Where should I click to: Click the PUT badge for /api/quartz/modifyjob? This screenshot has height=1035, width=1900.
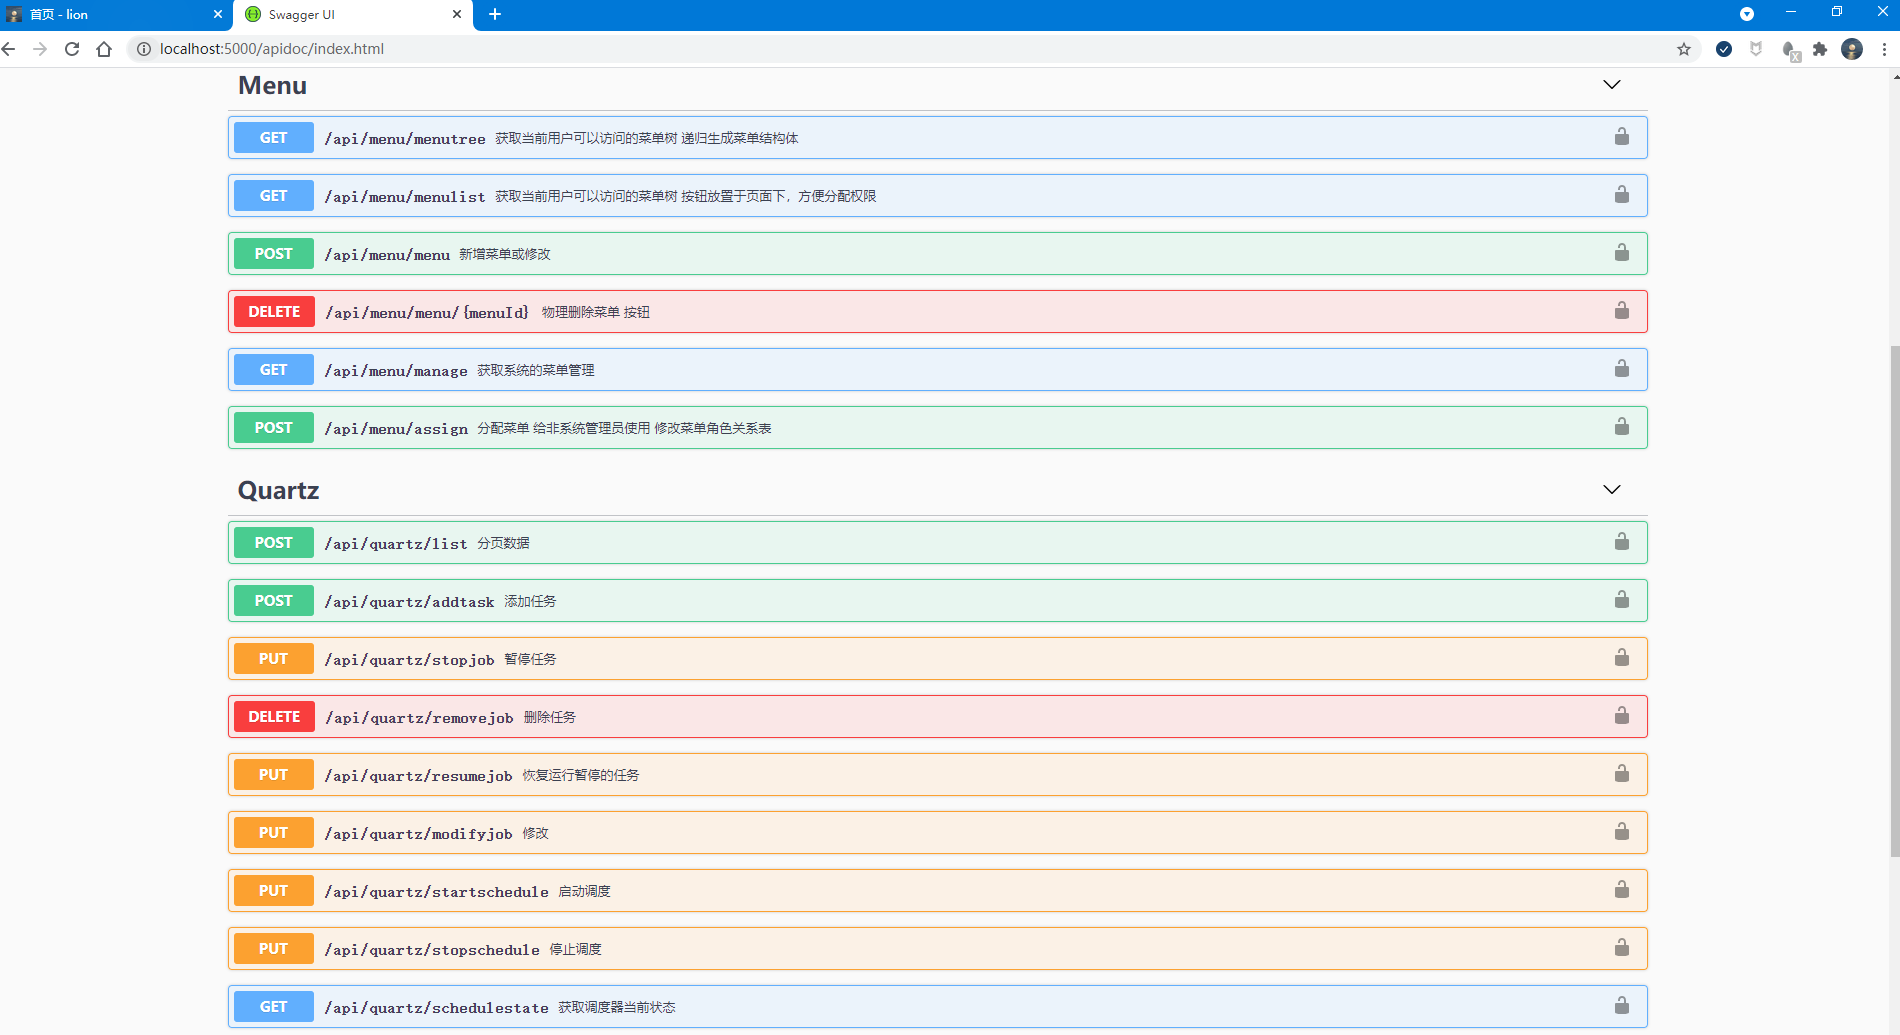274,833
